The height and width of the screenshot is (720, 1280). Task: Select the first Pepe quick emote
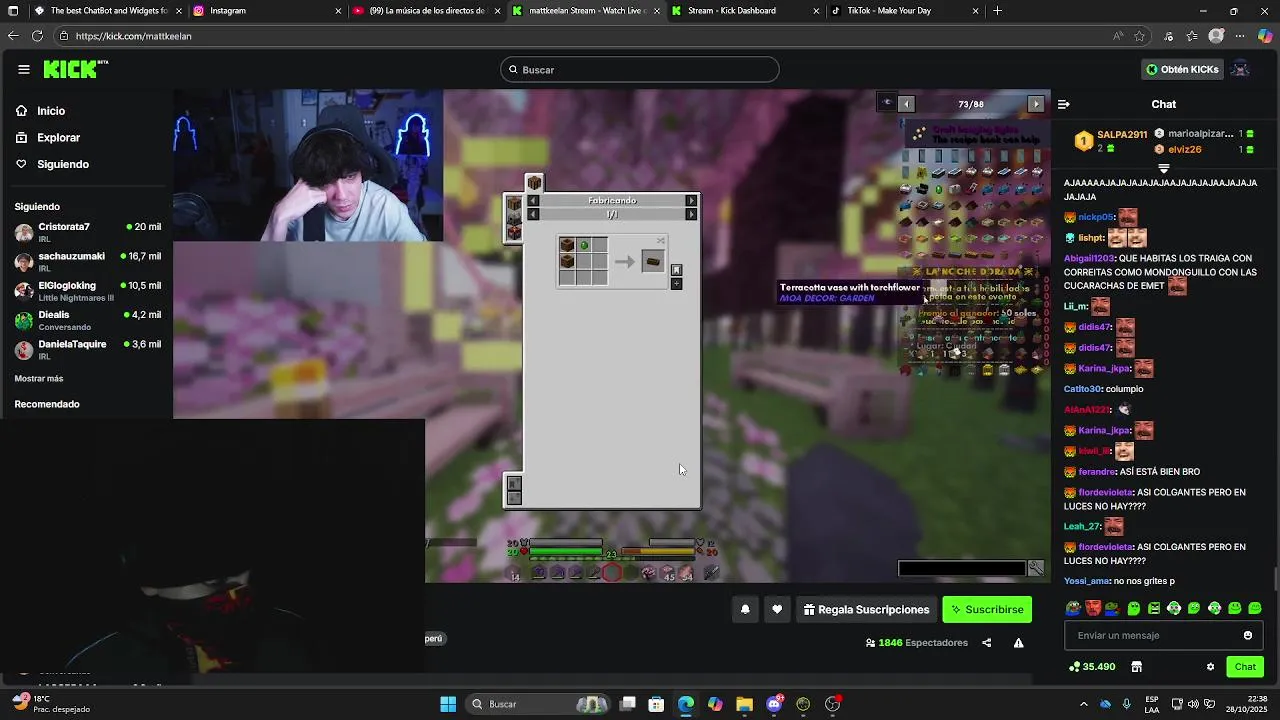coord(1073,608)
